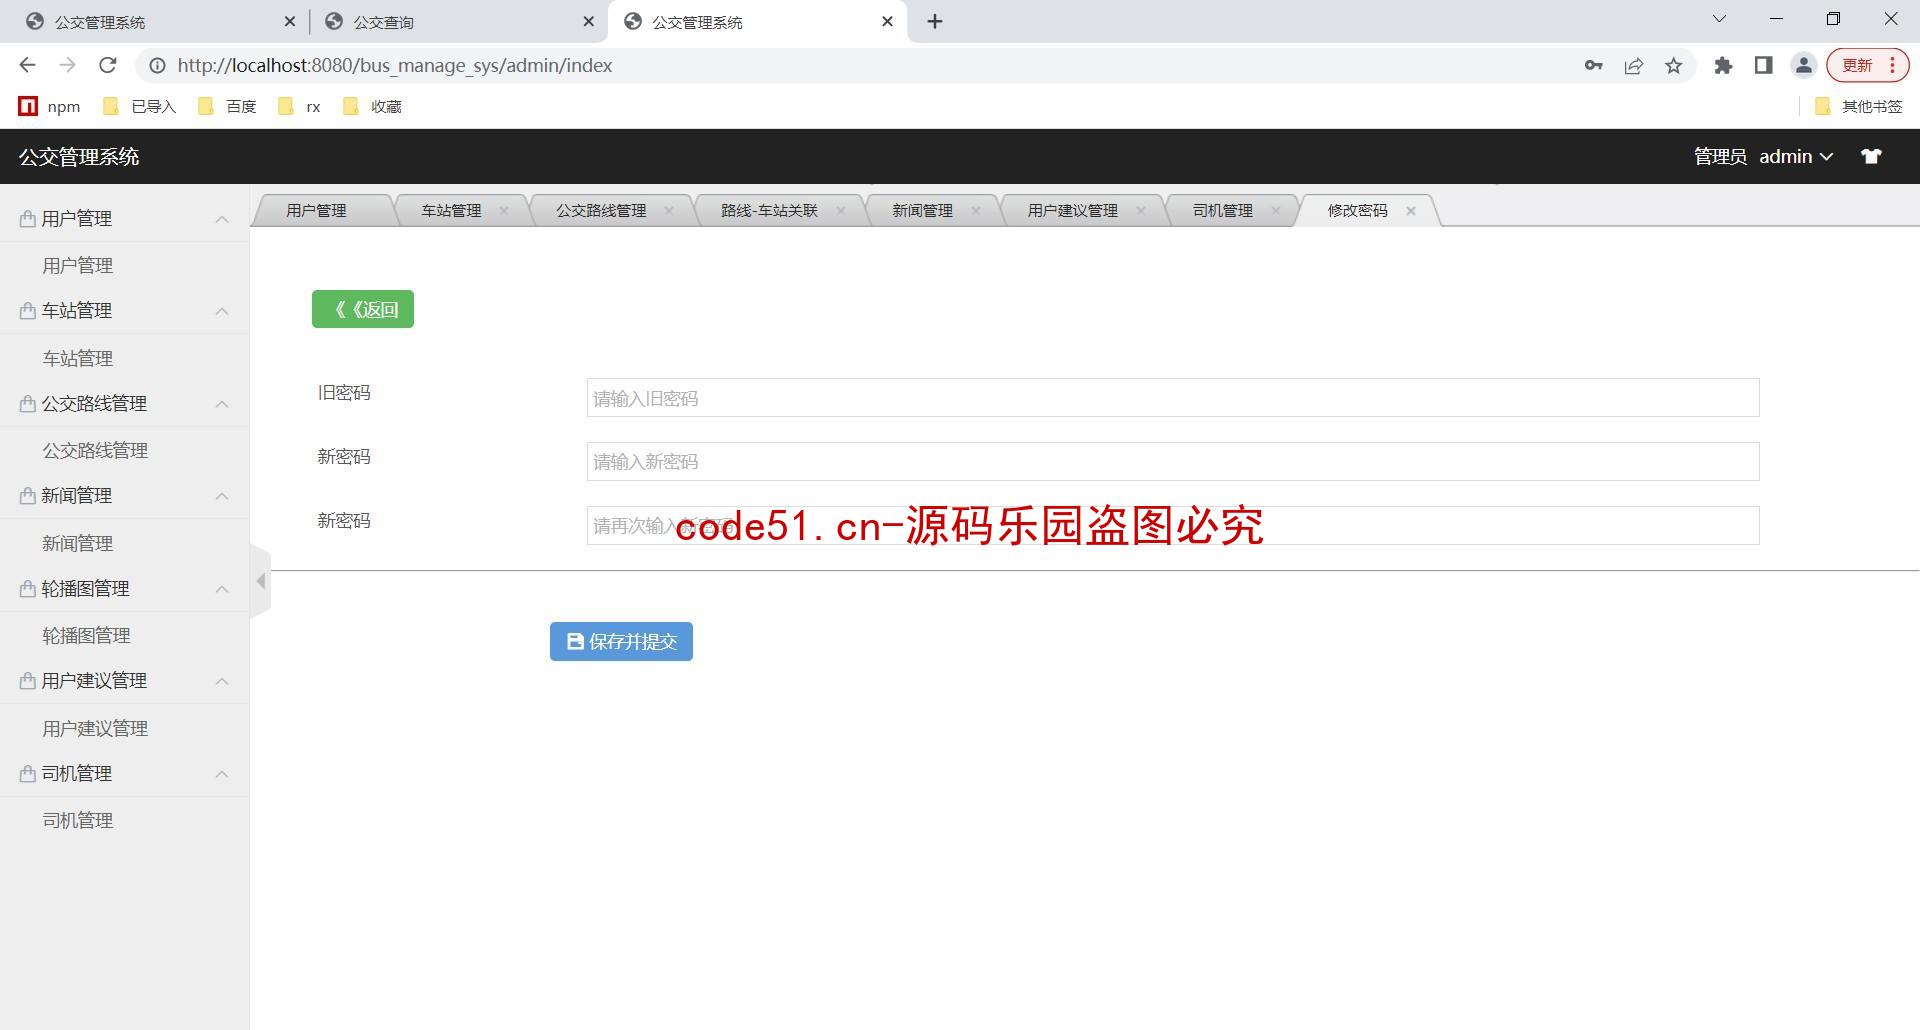This screenshot has width=1920, height=1030.
Task: Open 用户管理 submenu item in sidebar
Action: 78,265
